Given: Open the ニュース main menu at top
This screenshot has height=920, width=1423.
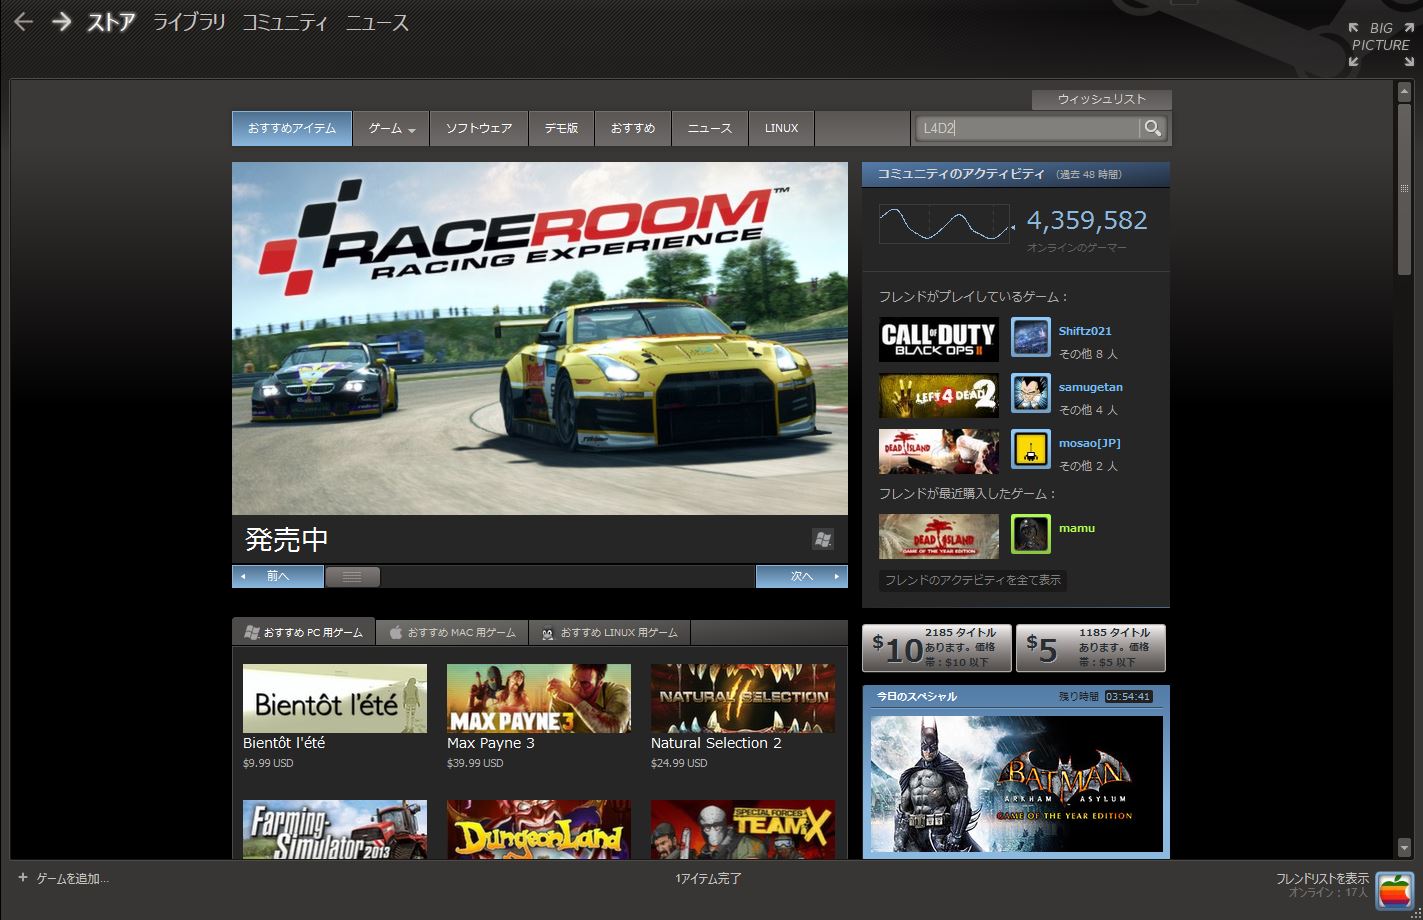Looking at the screenshot, I should pyautogui.click(x=377, y=22).
